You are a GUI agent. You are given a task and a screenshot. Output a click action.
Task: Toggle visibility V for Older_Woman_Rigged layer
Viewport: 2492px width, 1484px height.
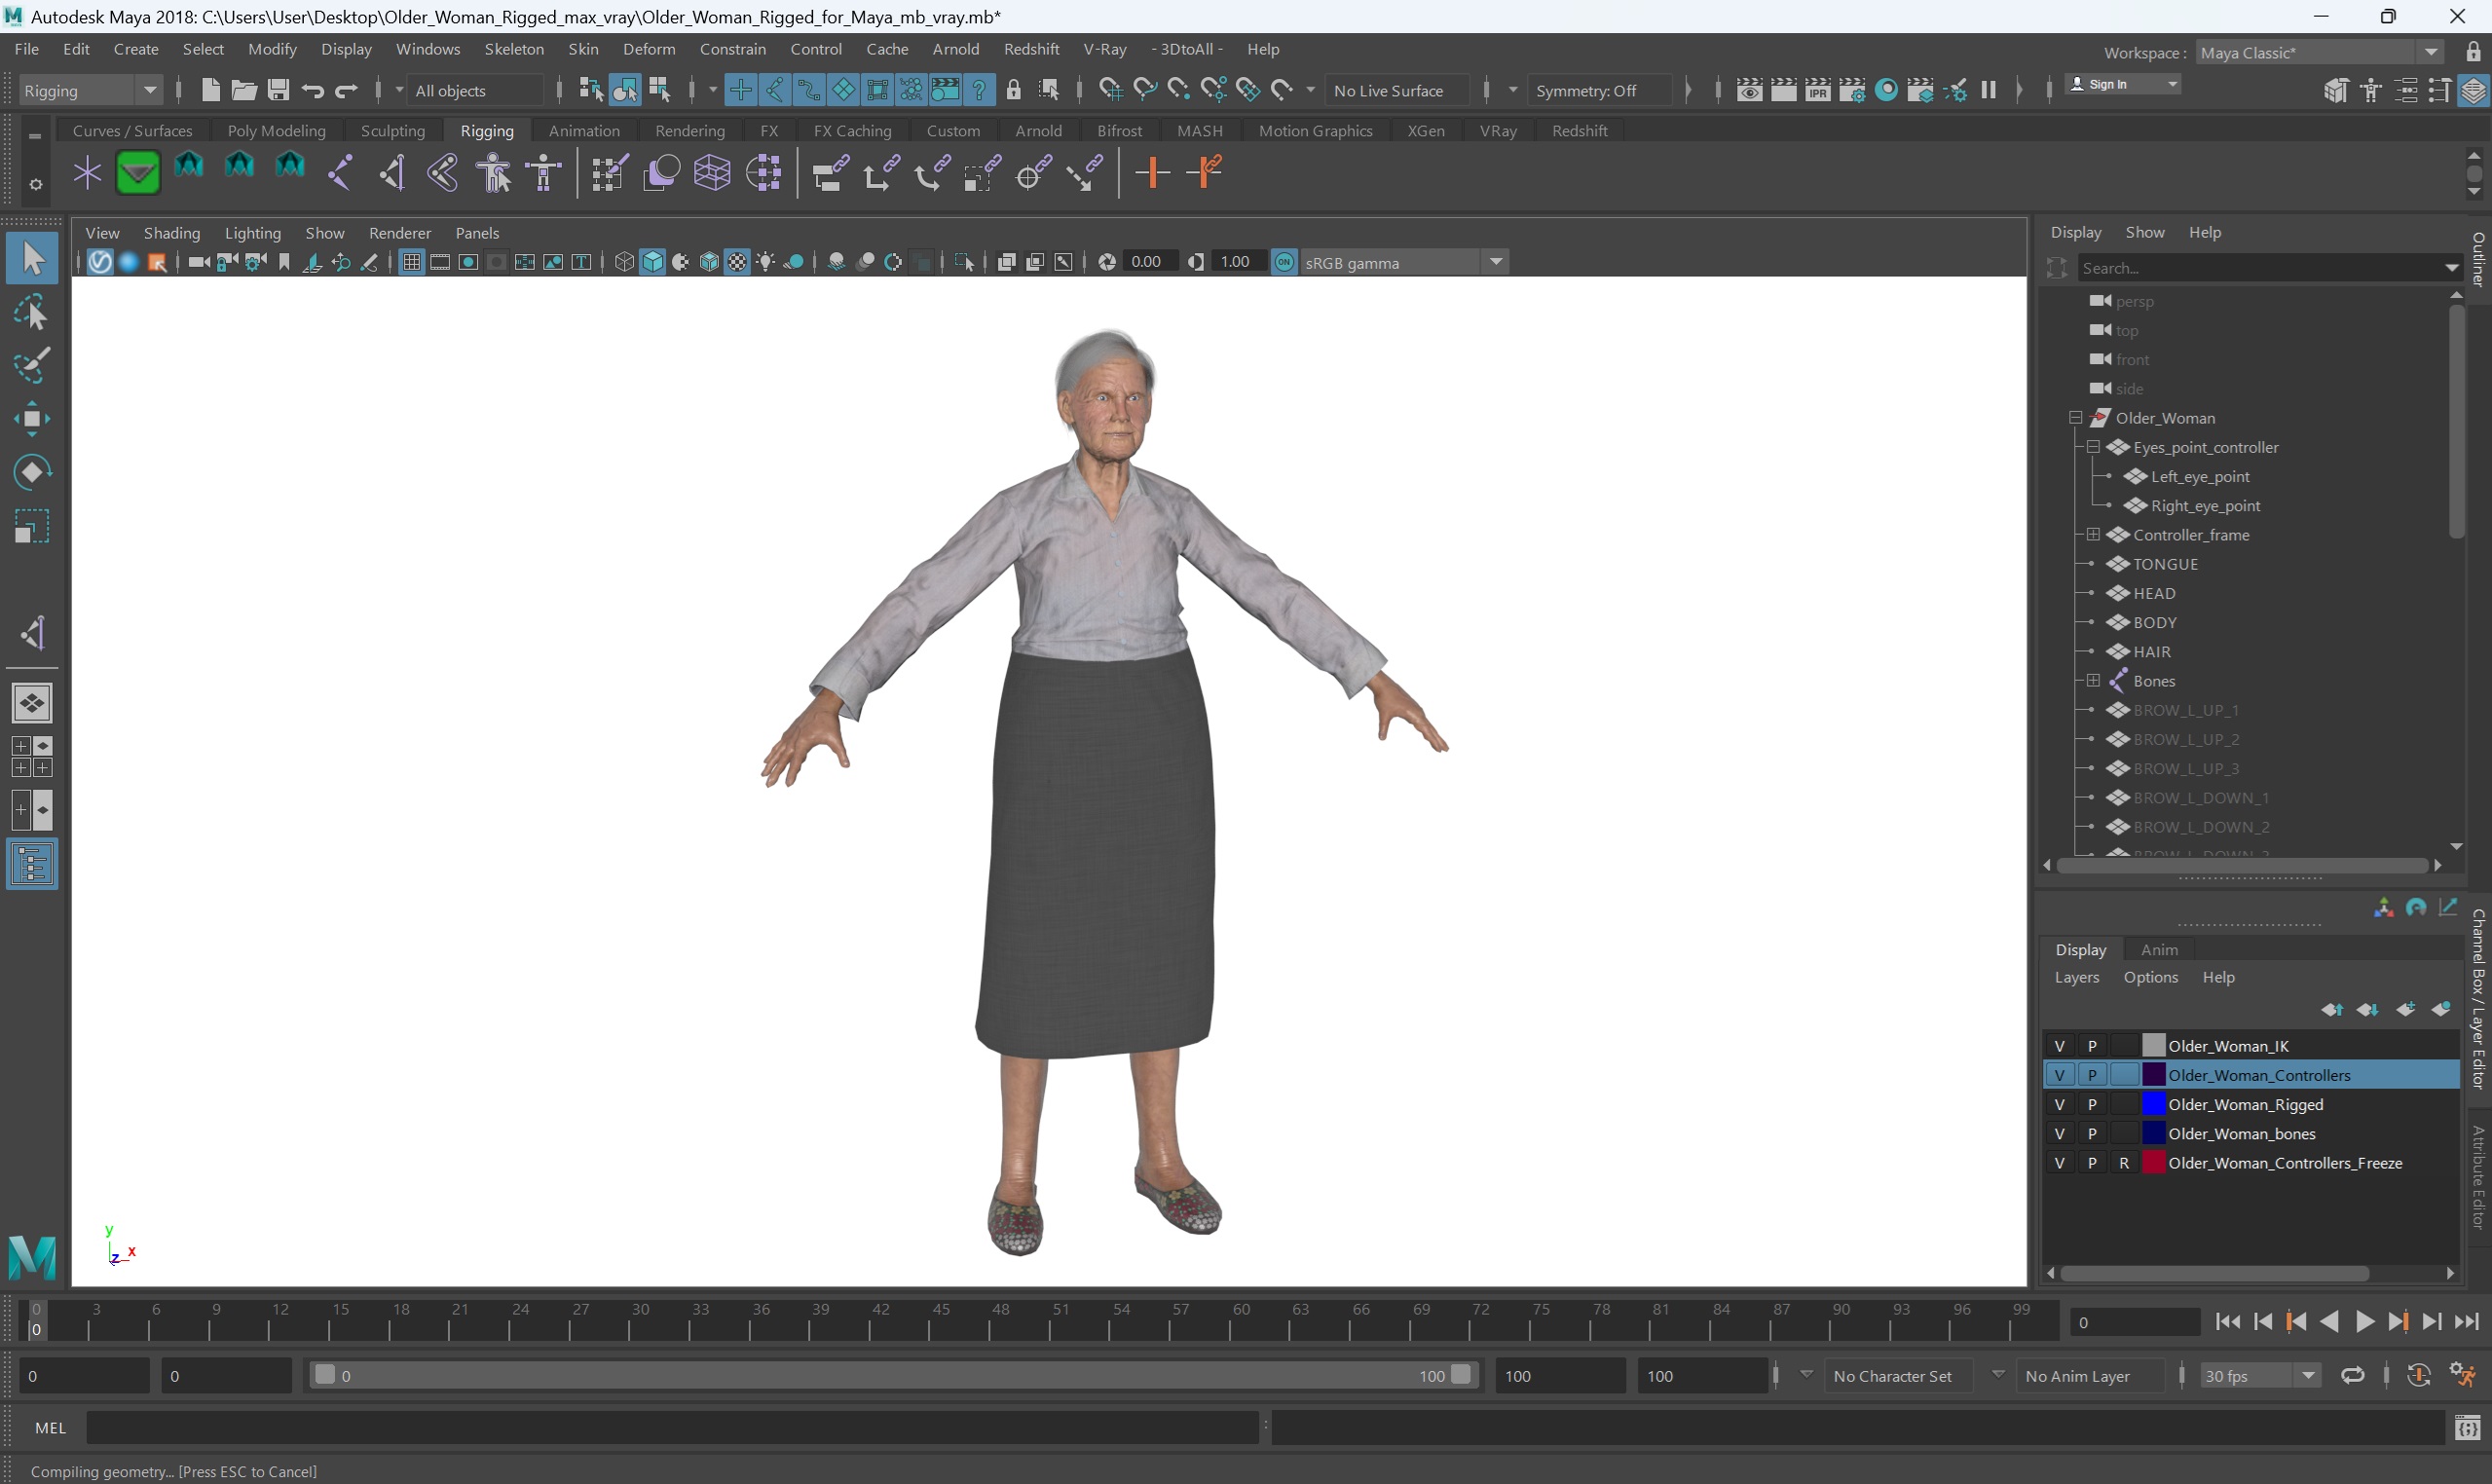(x=2059, y=1104)
